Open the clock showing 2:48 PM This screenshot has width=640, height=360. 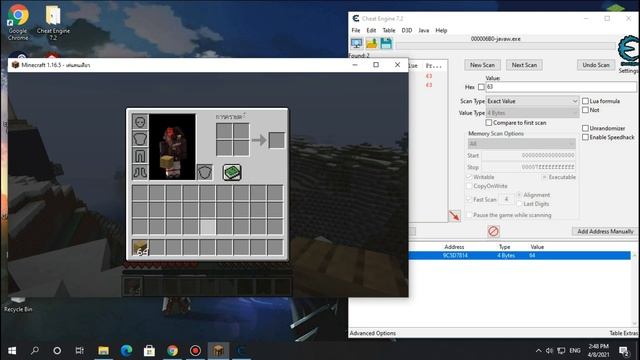tap(598, 351)
